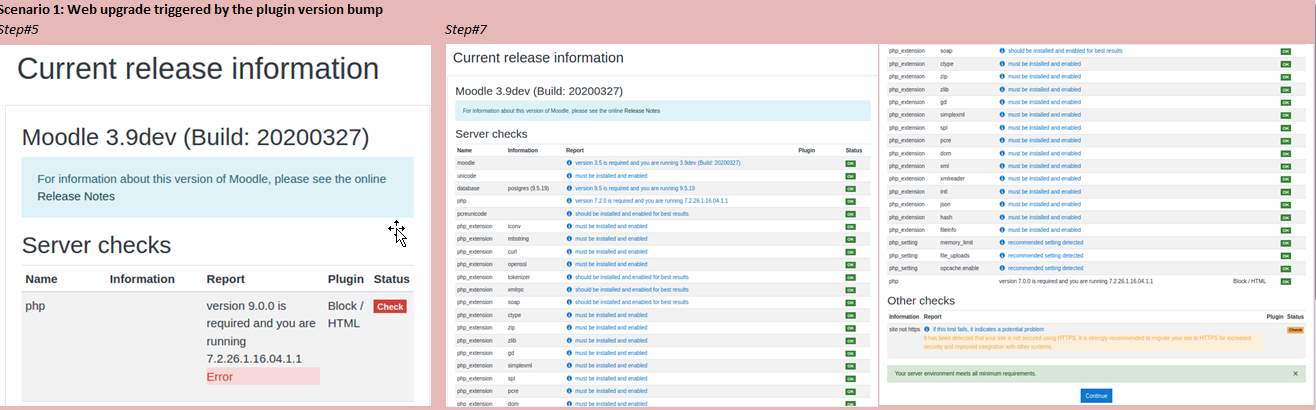
Task: Click the info icon in the intl row
Action: (1002, 191)
